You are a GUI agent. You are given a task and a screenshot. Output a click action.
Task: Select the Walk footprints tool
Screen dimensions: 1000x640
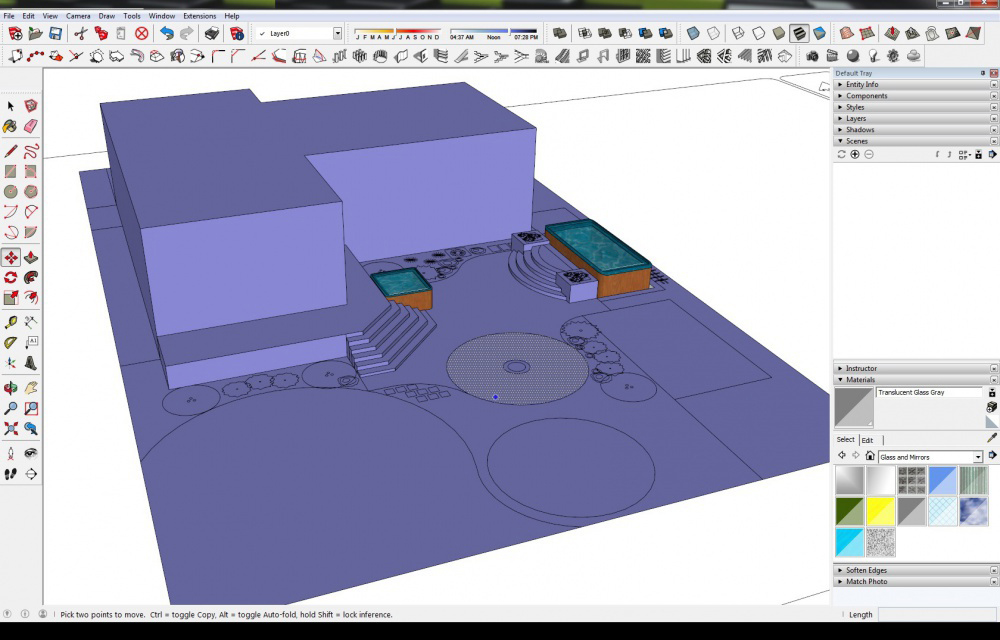(11, 474)
